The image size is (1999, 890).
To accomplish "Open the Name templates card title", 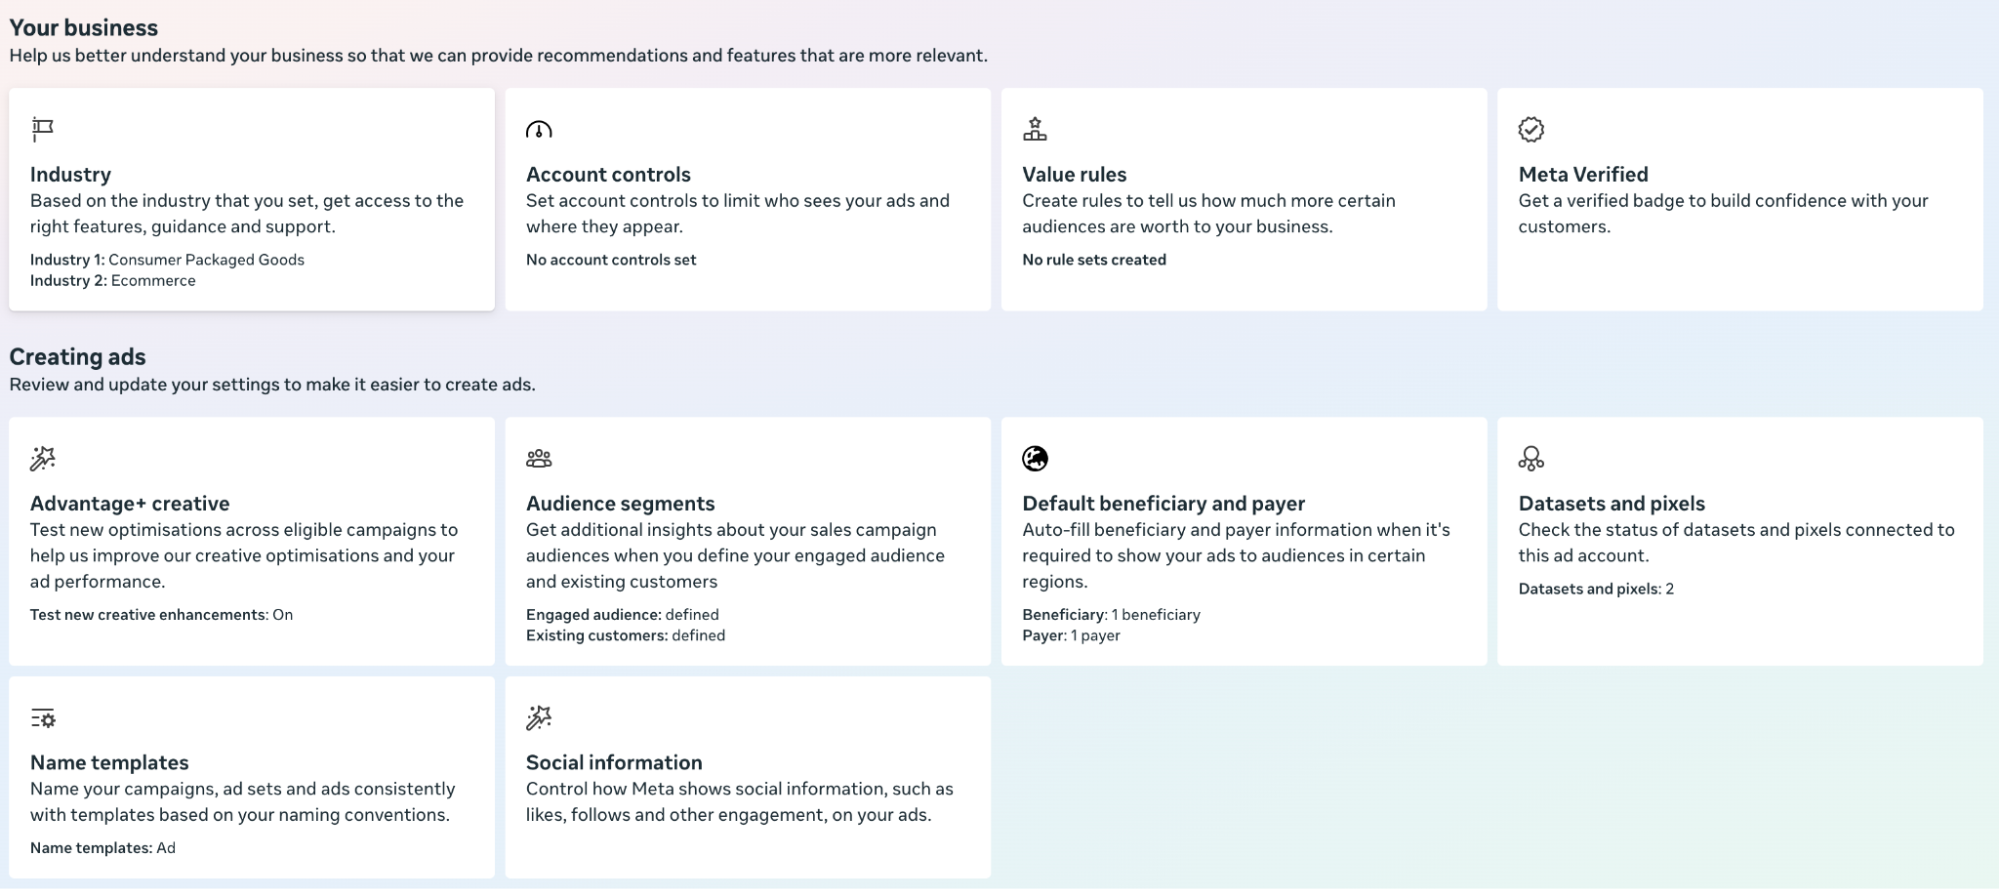I will (109, 762).
